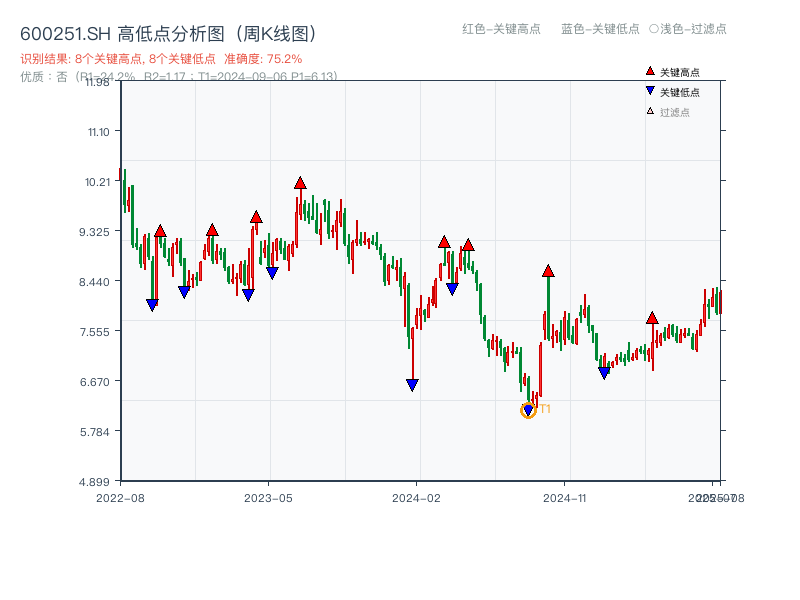Click the 2024-11 date axis label
Image resolution: width=800 pixels, height=600 pixels.
click(564, 497)
